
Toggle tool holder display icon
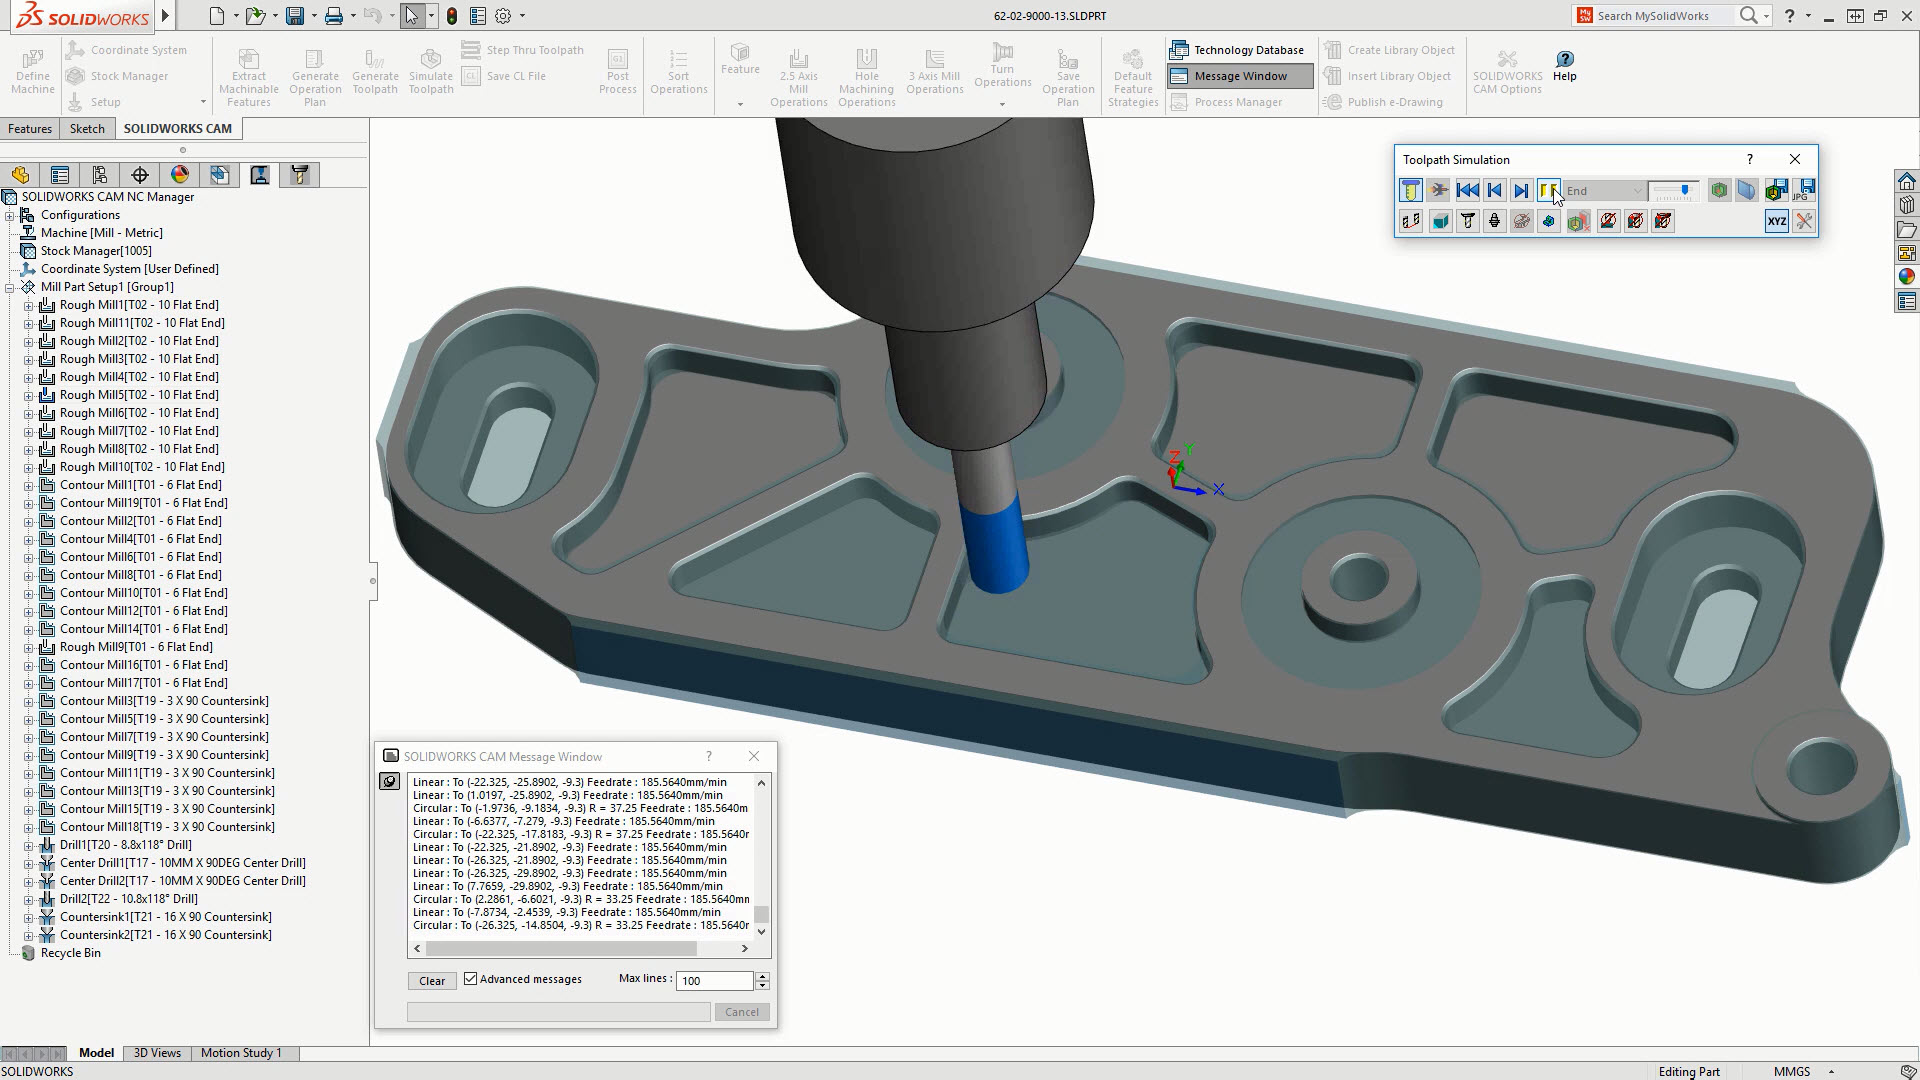coord(1494,221)
